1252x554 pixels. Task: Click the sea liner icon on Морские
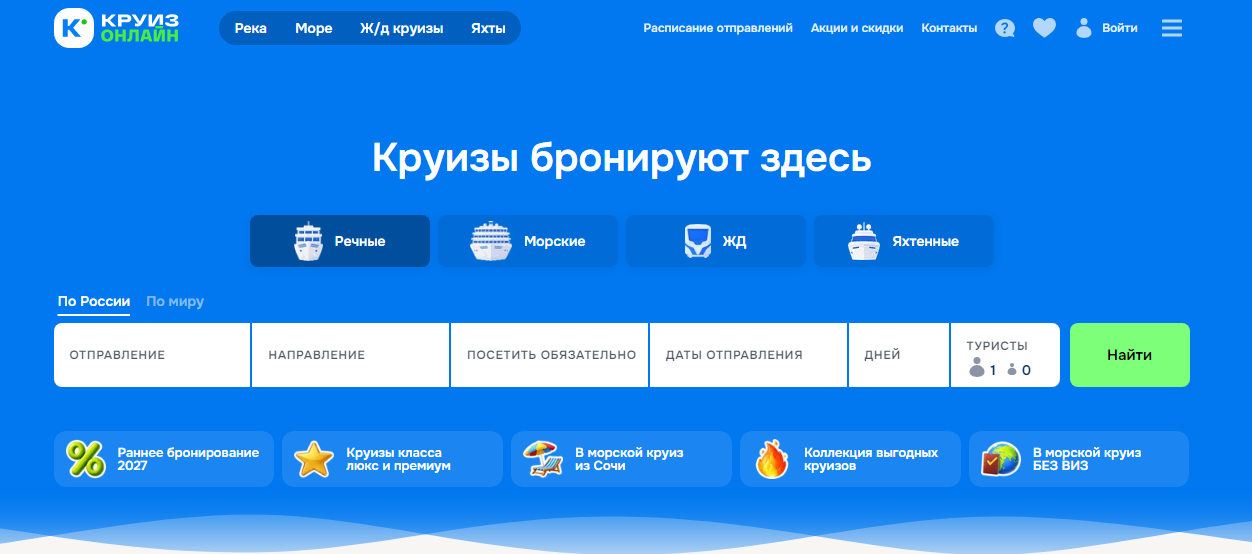(491, 241)
